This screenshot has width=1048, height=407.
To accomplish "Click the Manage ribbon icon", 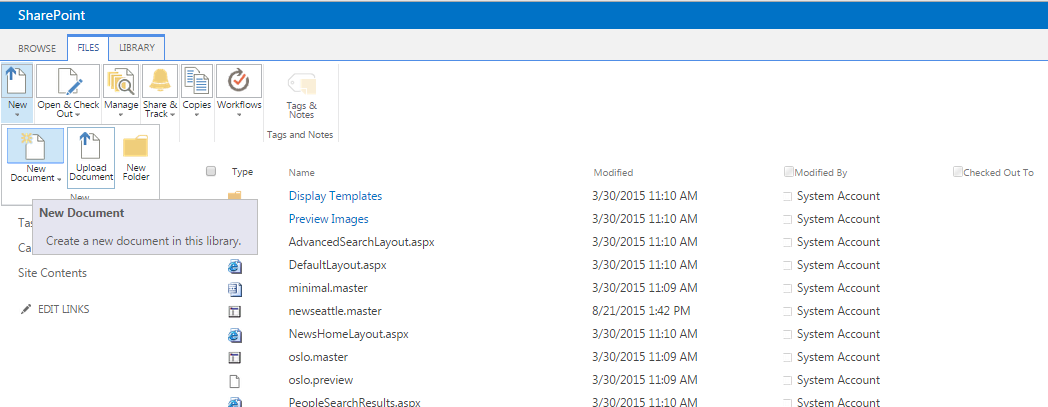I will [x=121, y=82].
